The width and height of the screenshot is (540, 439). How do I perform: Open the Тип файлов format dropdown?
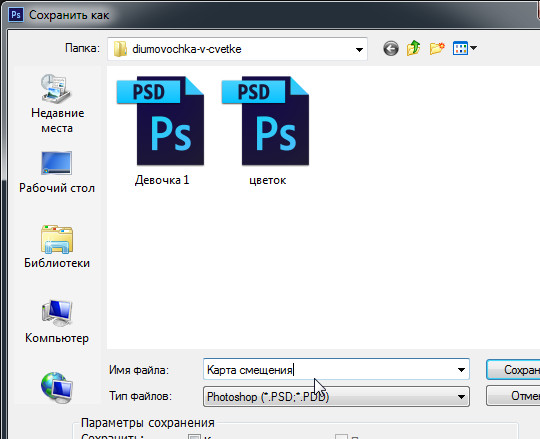(x=336, y=397)
